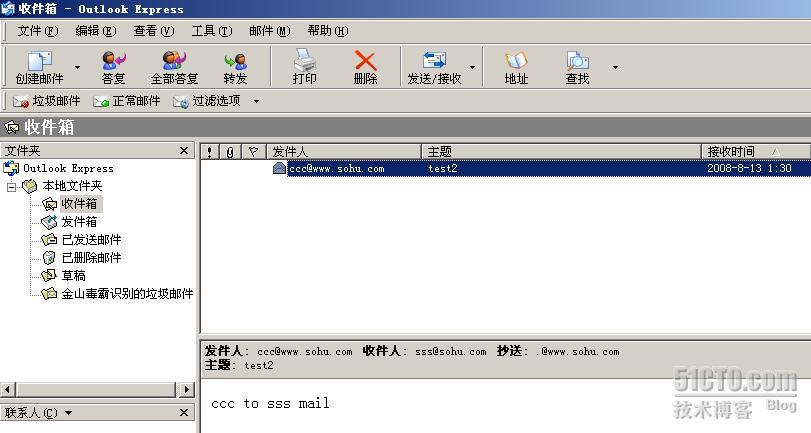Sort by Subject (主题) column header

pos(561,152)
